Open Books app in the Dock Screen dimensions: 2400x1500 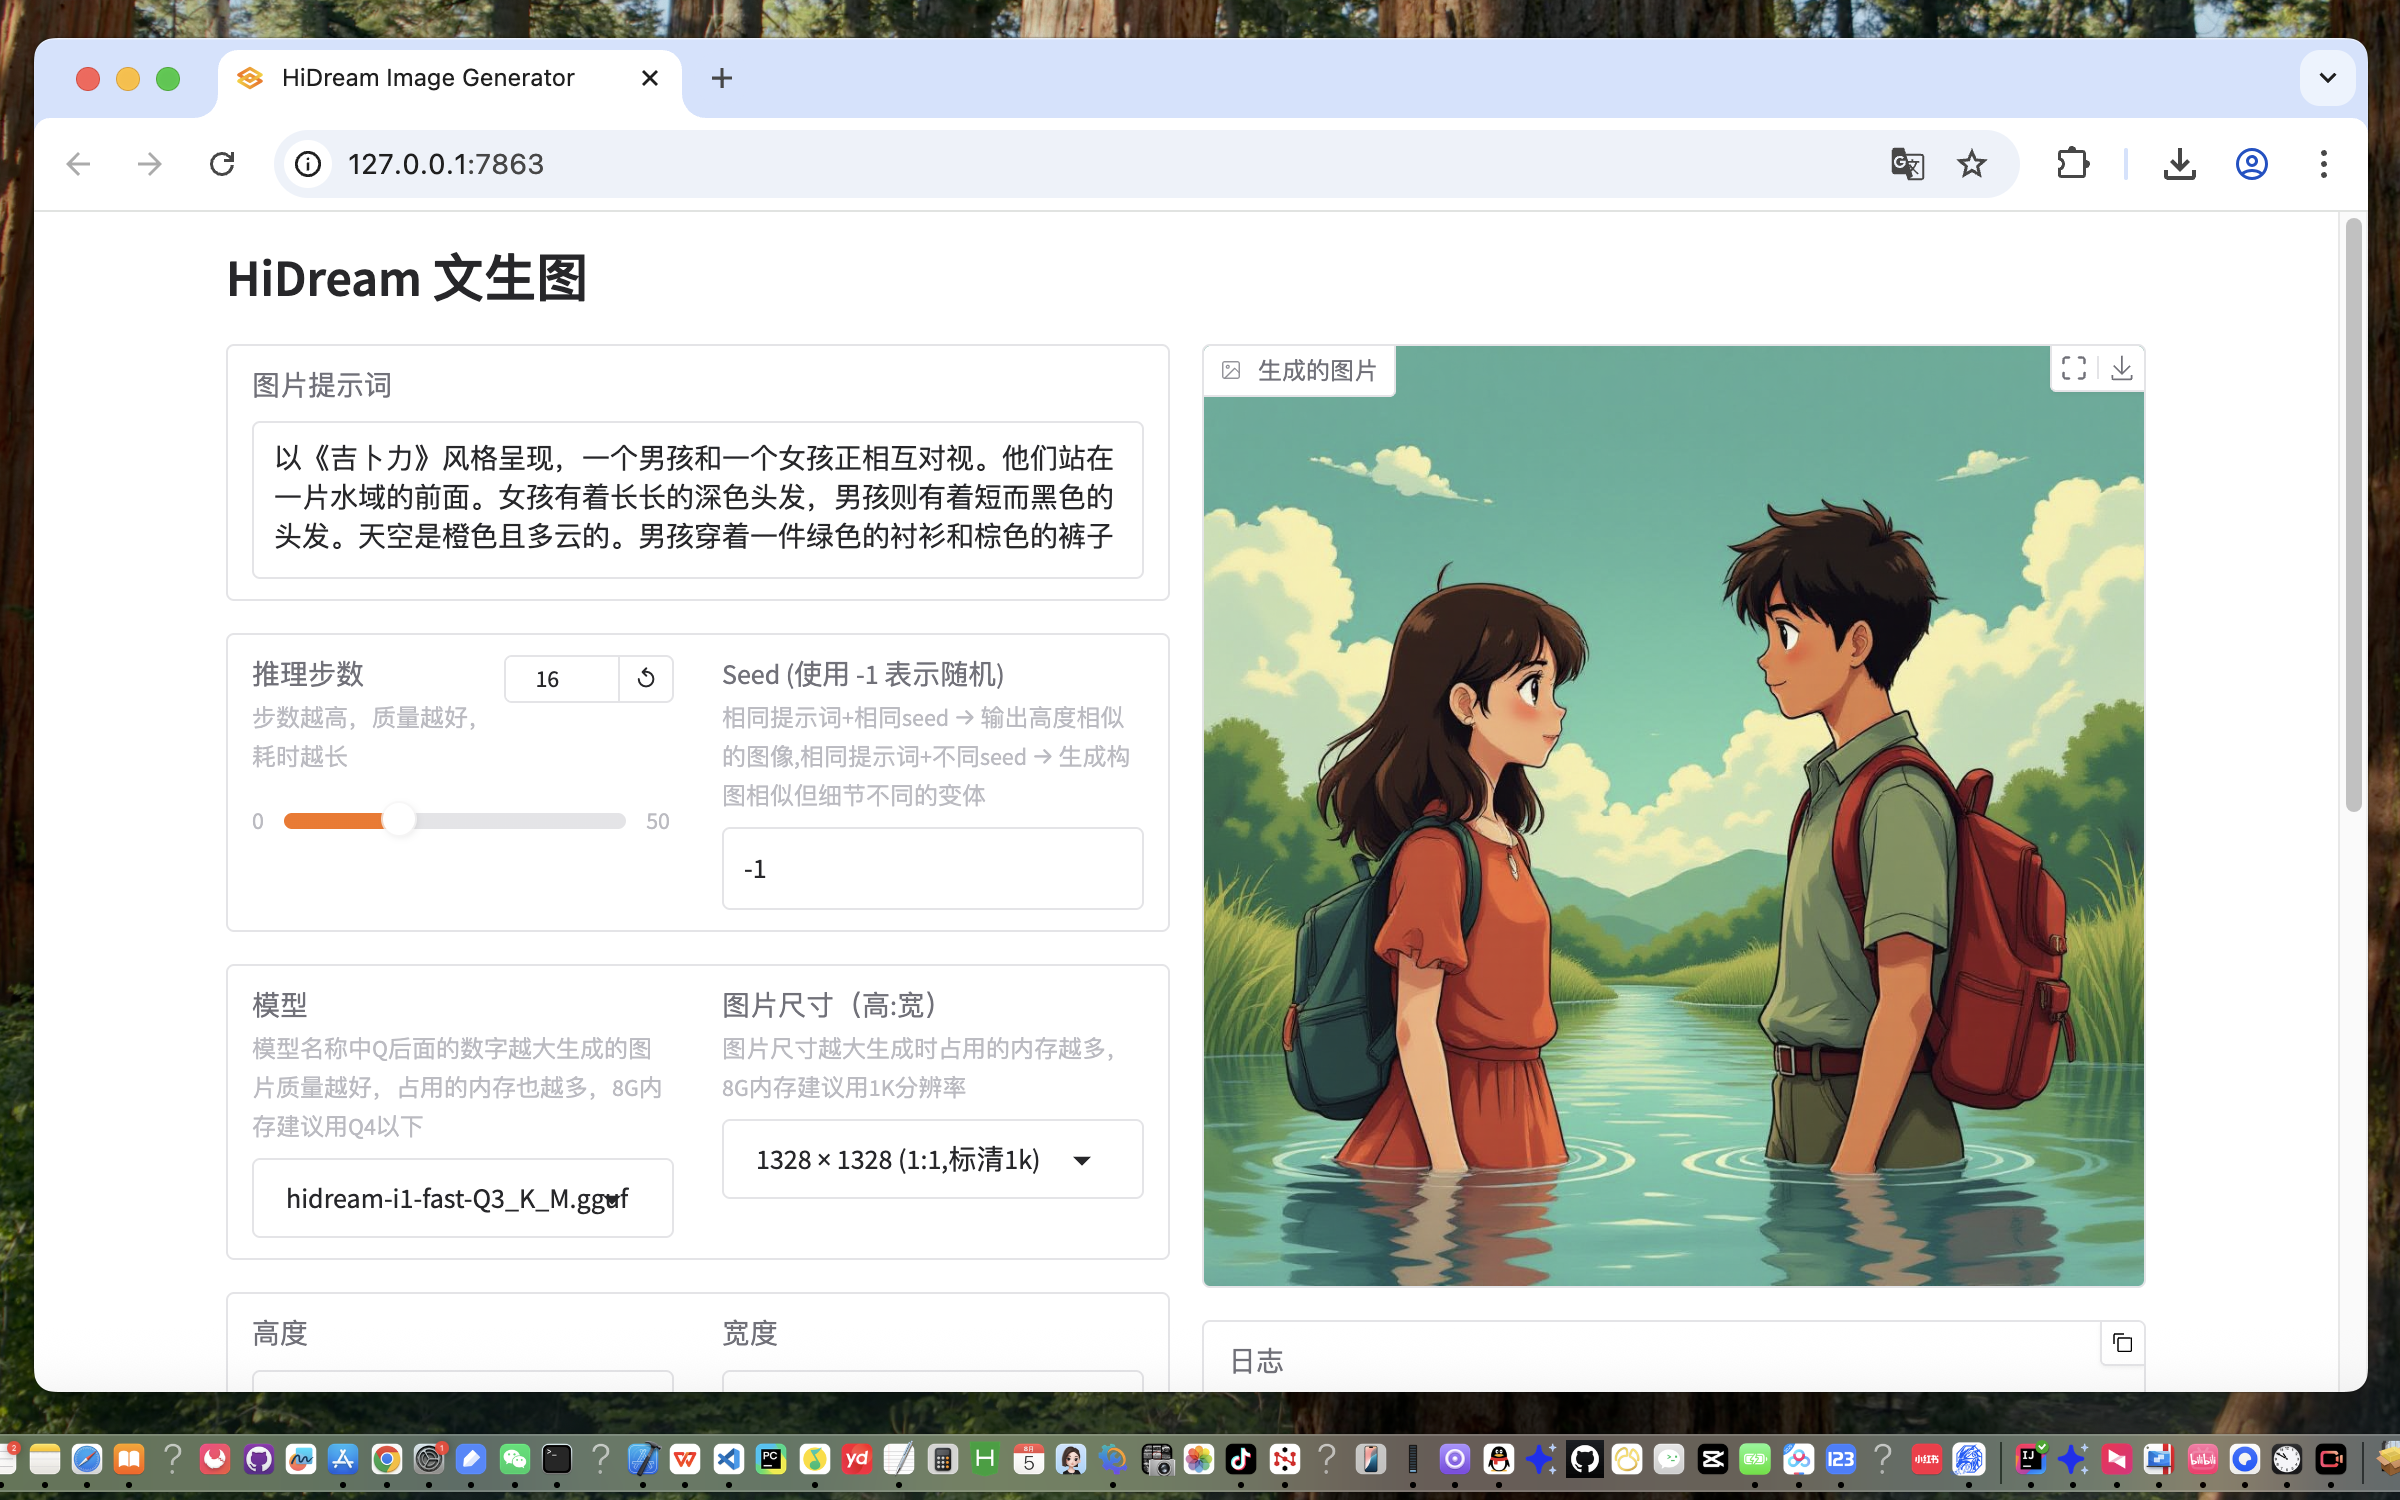[x=129, y=1460]
